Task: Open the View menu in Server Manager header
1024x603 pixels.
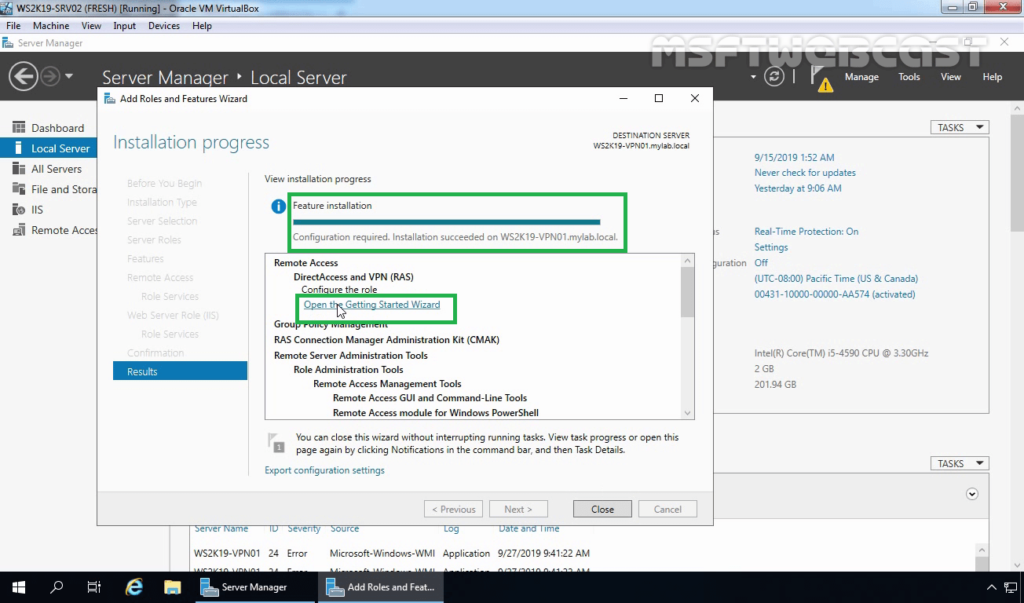Action: [x=950, y=77]
